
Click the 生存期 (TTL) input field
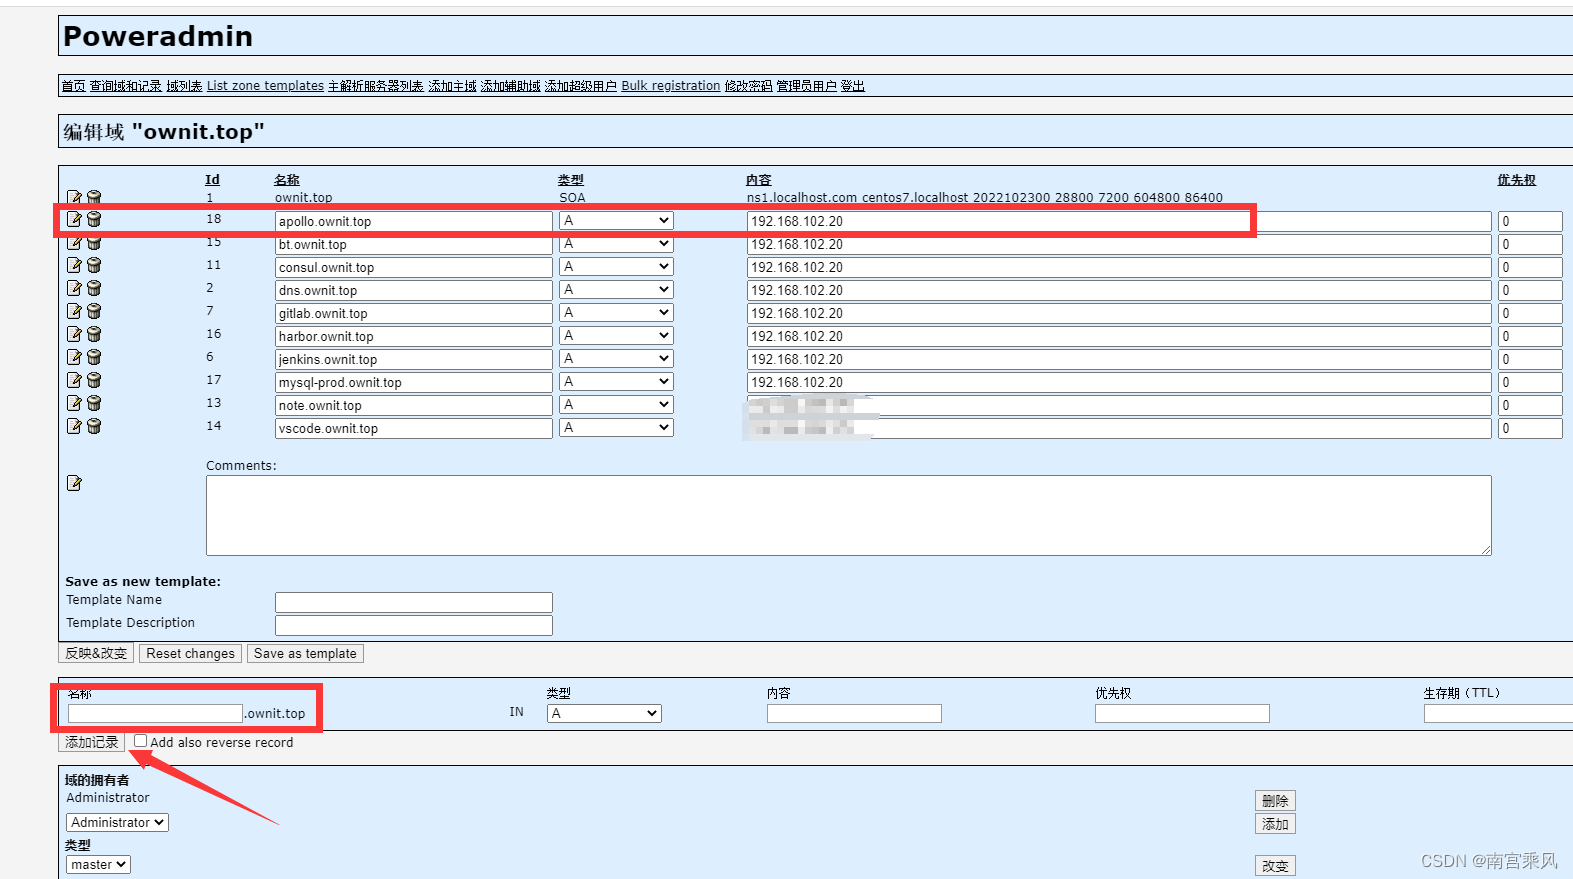pyautogui.click(x=1498, y=713)
